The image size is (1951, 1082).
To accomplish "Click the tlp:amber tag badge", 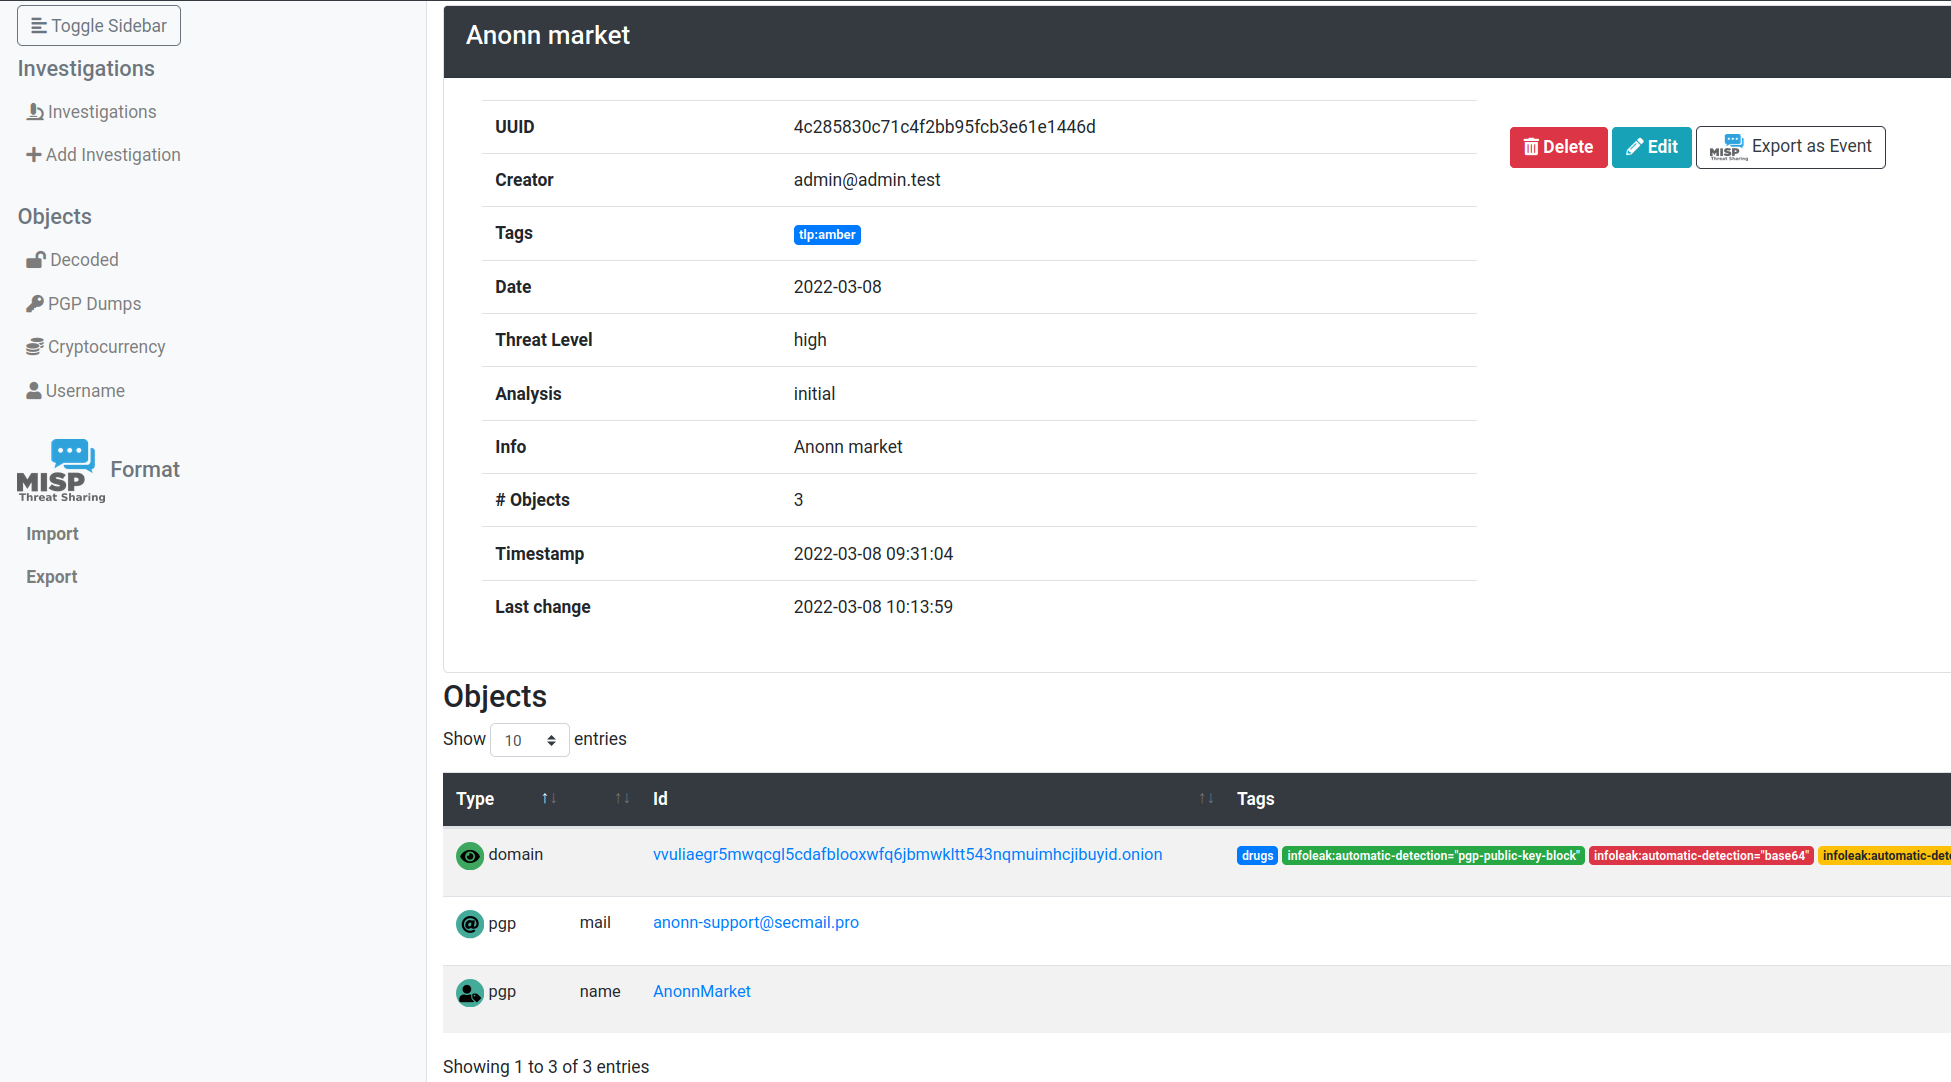I will click(x=827, y=235).
